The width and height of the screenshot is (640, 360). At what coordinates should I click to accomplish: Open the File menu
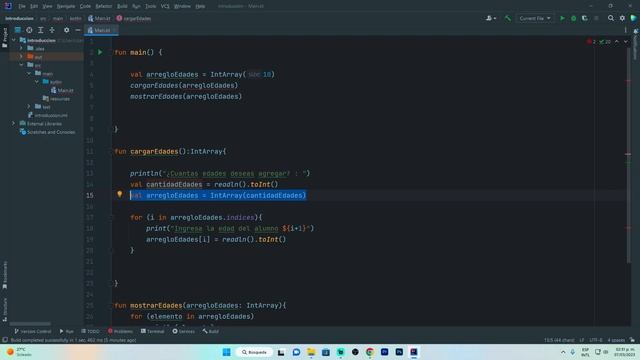click(22, 6)
